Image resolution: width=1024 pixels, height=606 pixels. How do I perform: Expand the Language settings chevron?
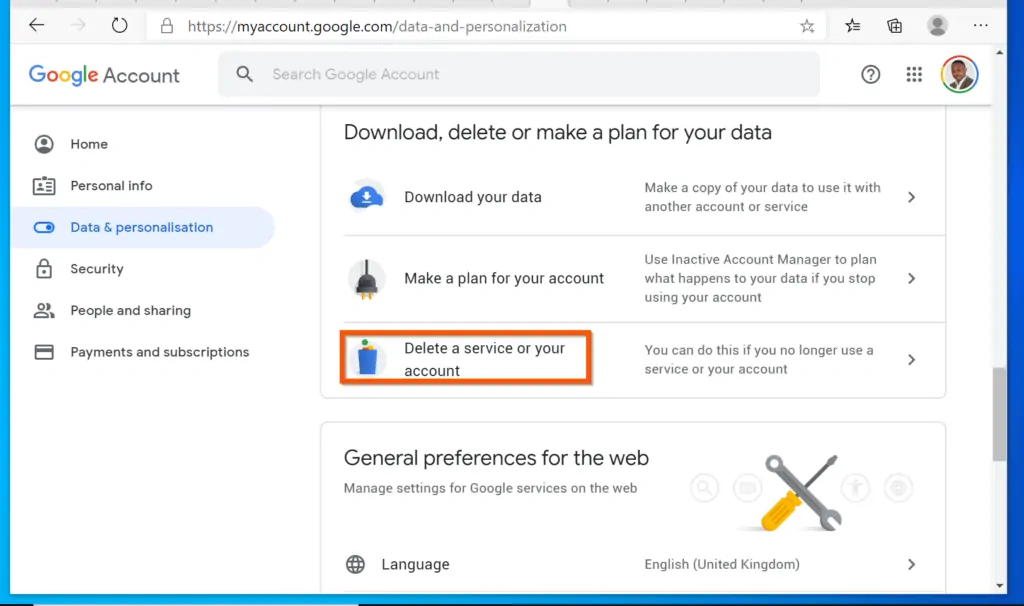coord(911,564)
